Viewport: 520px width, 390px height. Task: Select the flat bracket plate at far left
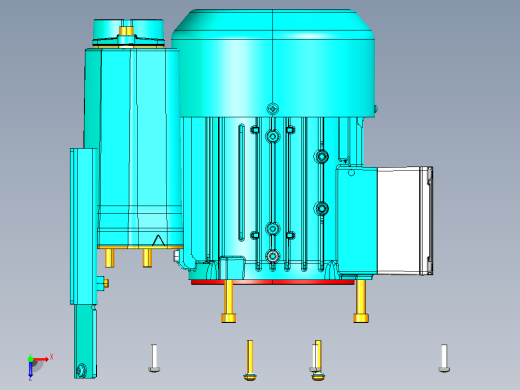pyautogui.click(x=83, y=226)
